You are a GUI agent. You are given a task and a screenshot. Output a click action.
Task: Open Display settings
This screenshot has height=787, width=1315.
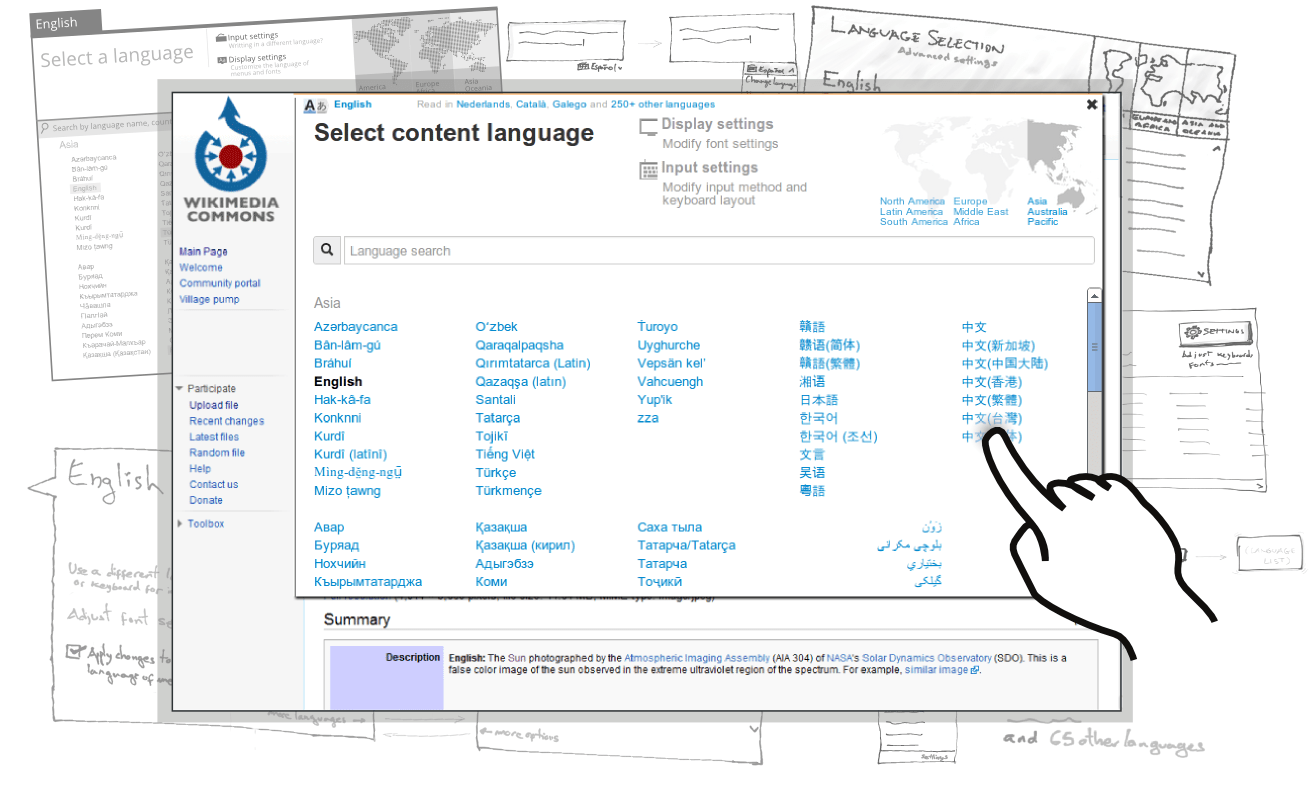(717, 124)
